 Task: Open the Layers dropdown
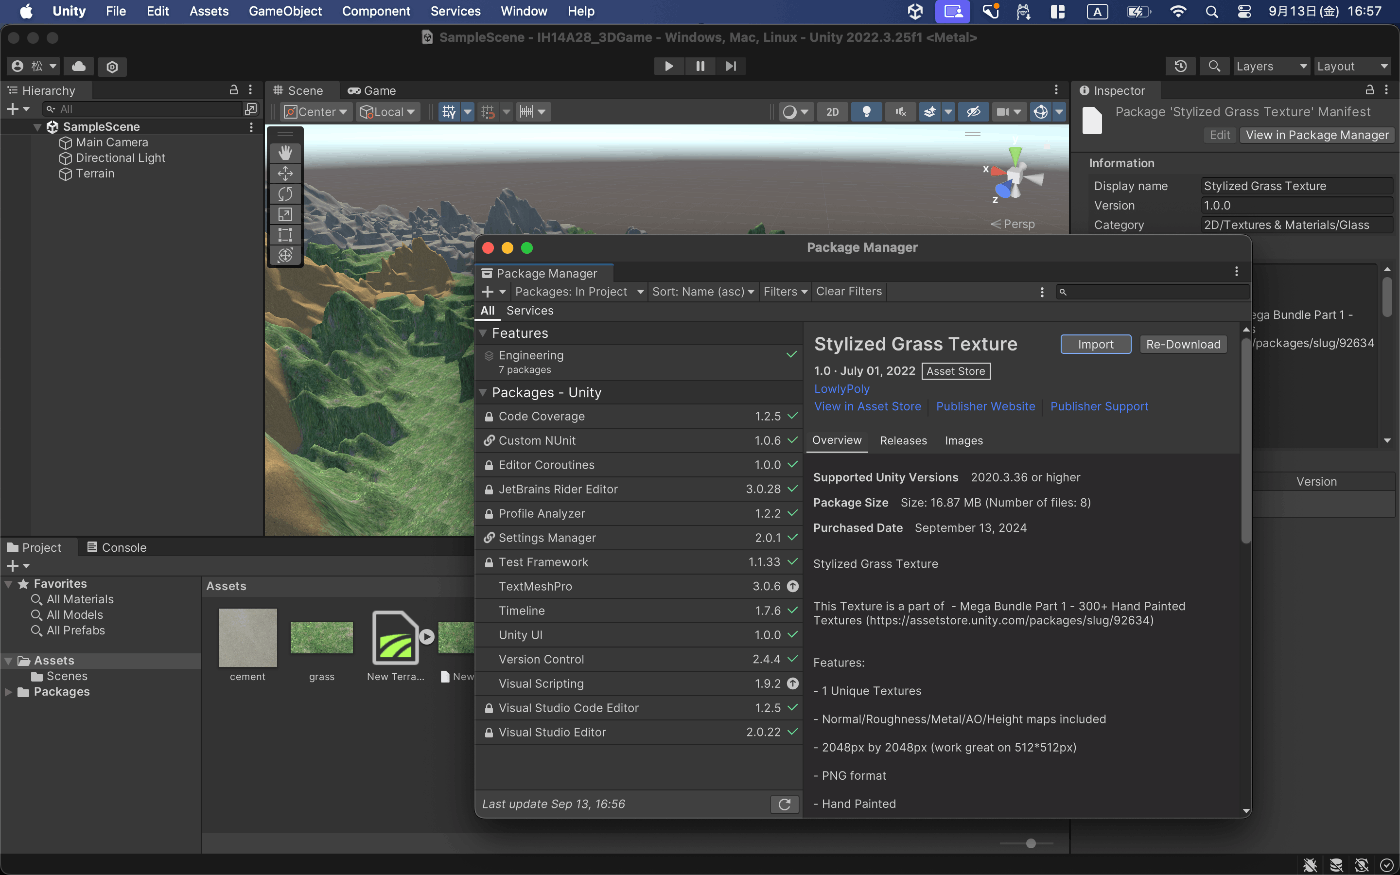coord(1271,66)
